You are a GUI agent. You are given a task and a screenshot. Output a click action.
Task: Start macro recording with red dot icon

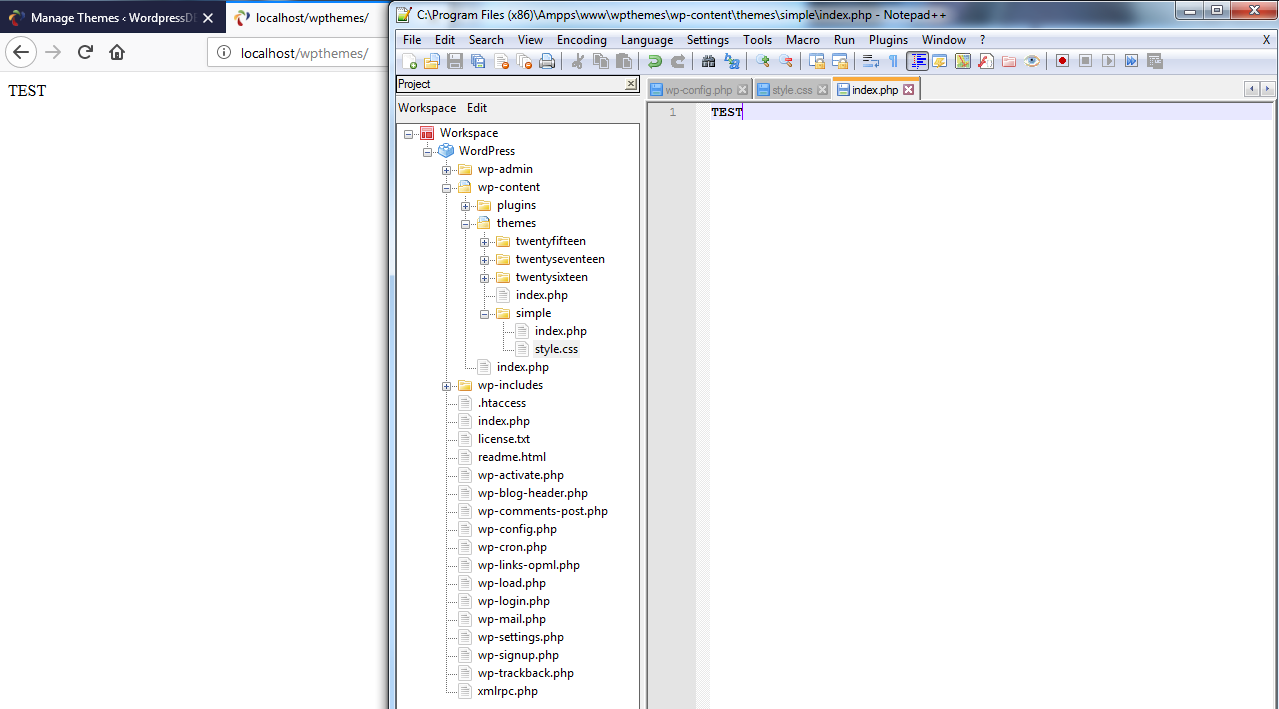coord(1062,61)
